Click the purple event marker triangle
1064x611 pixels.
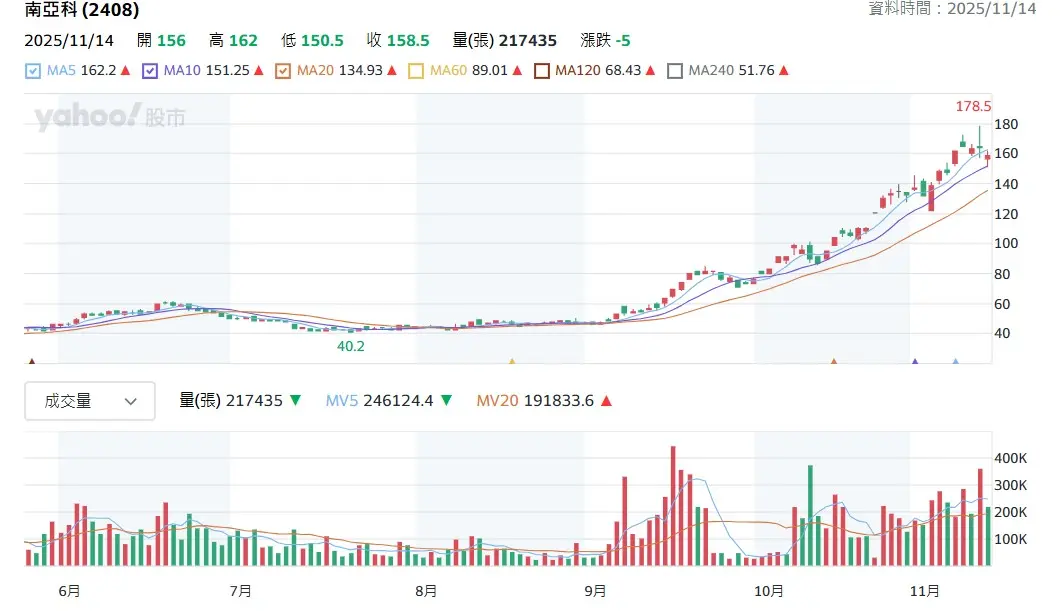coord(914,361)
